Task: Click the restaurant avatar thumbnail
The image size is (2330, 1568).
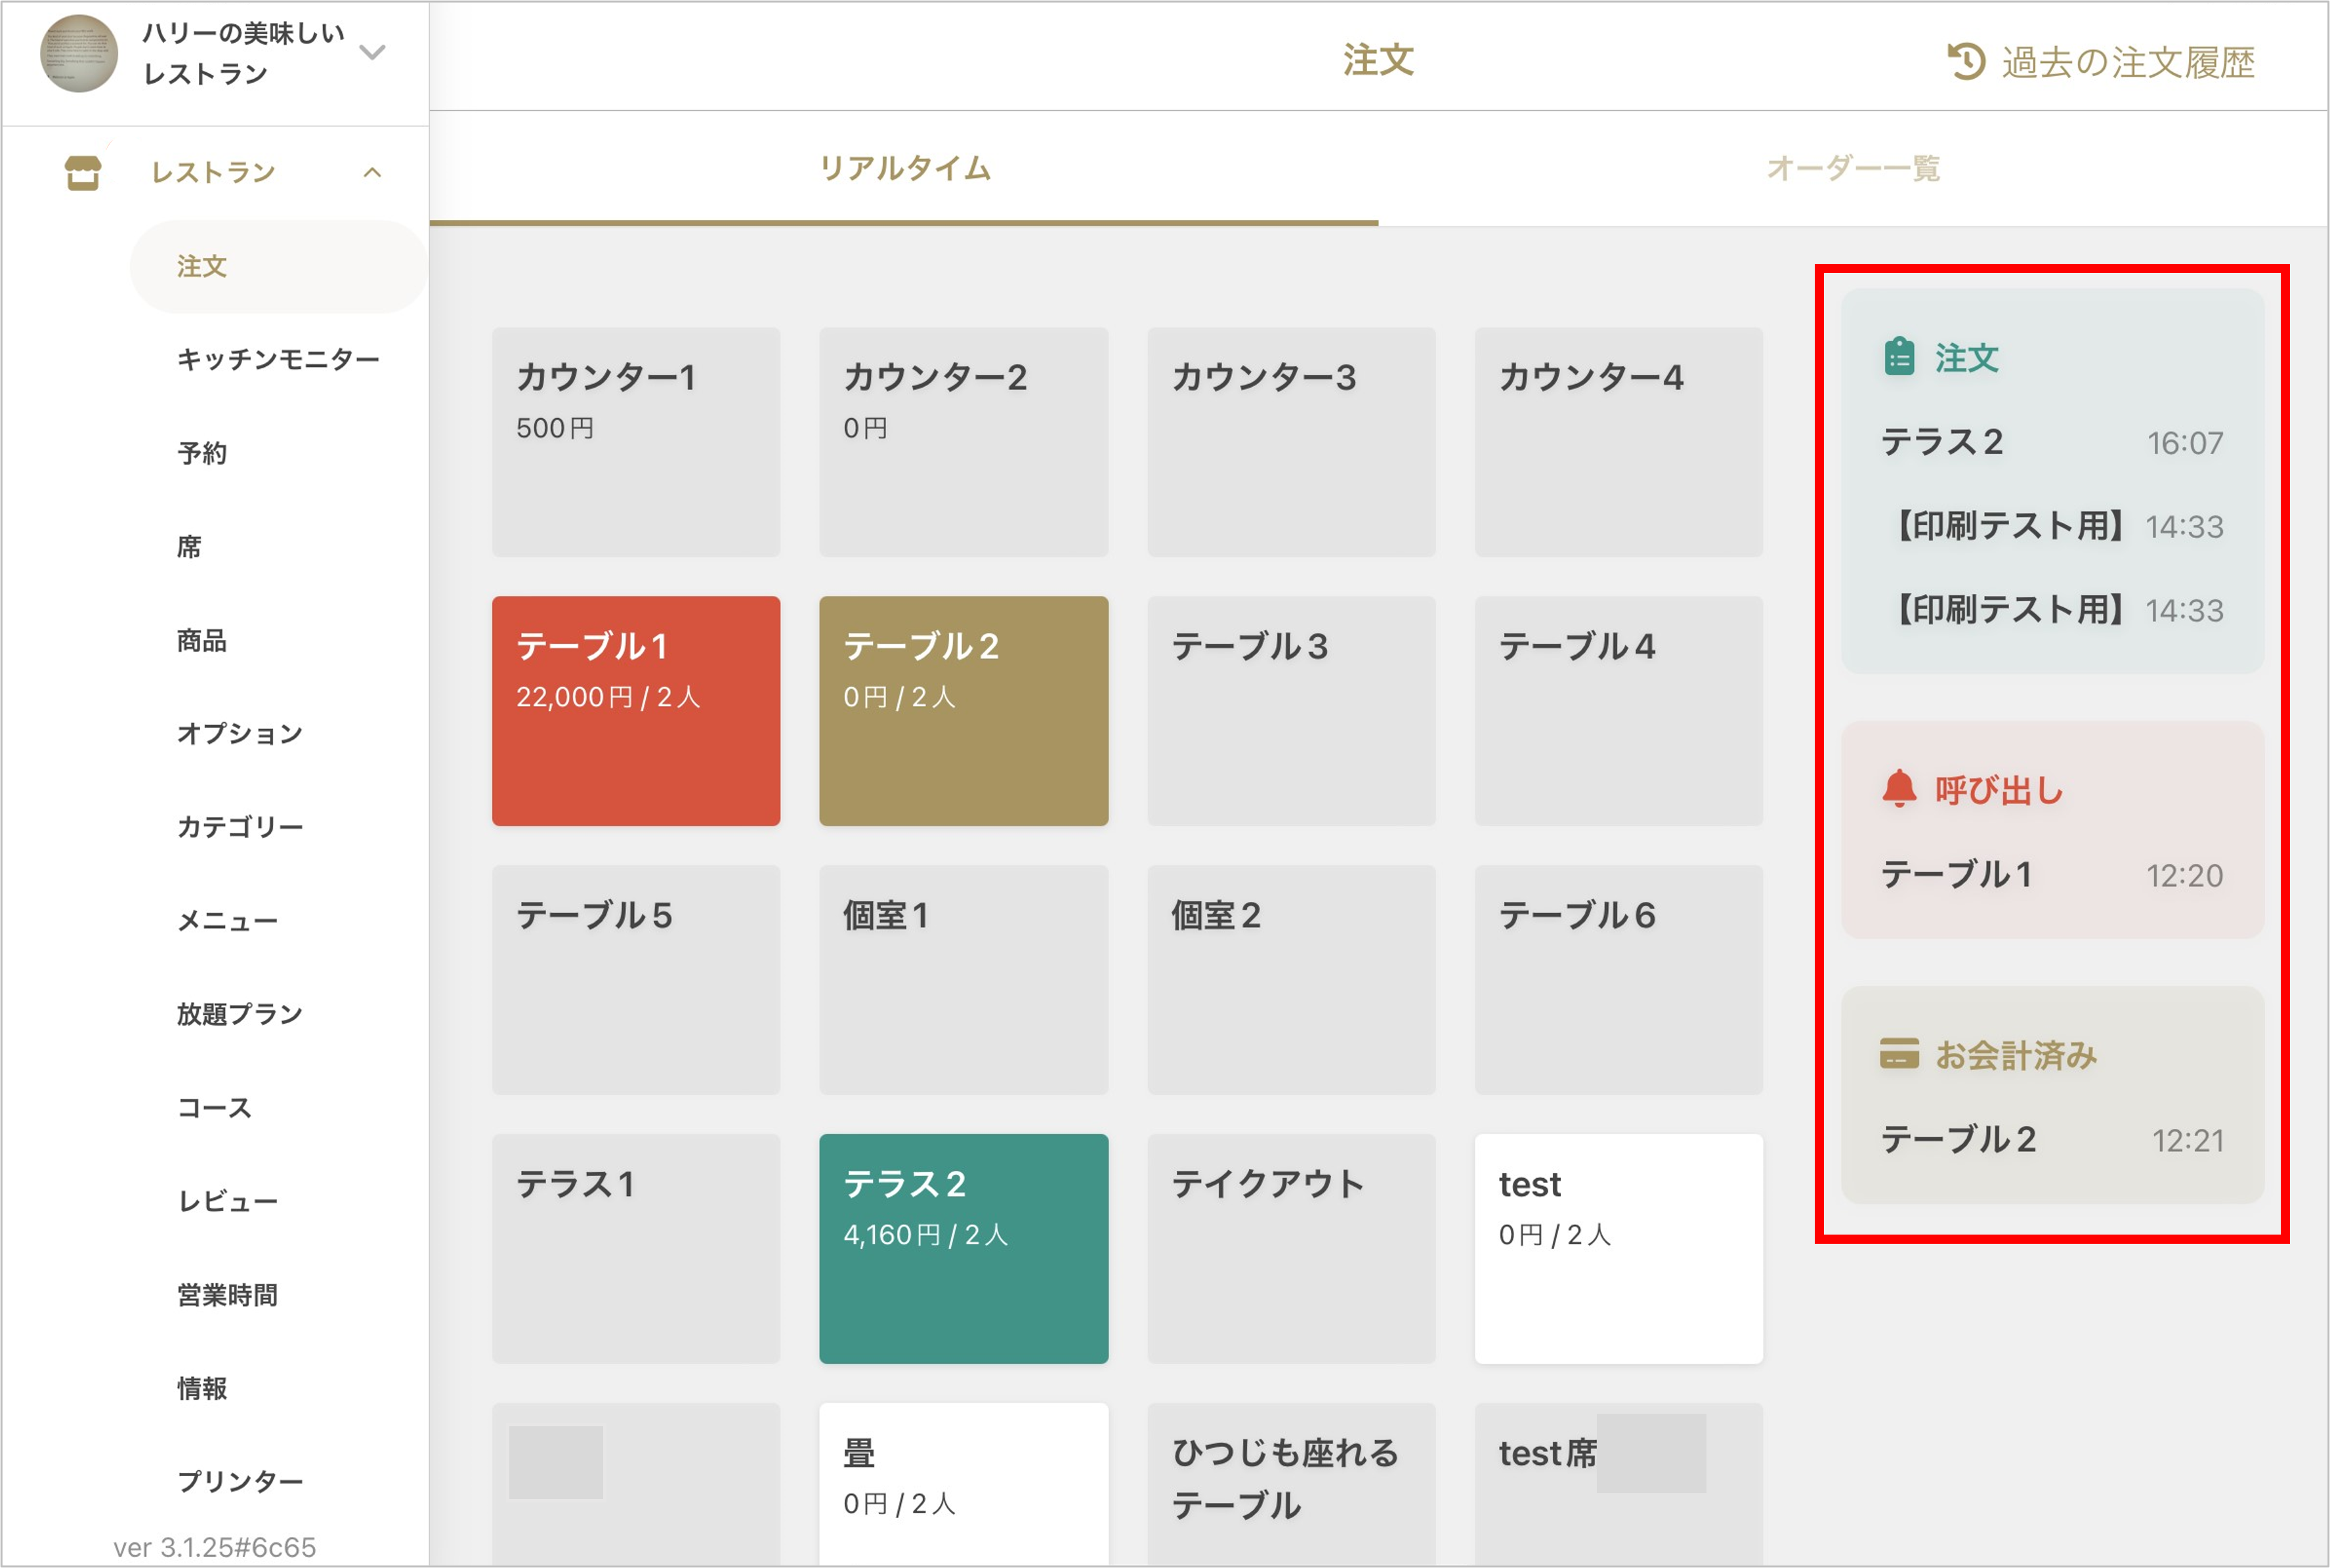Action: tap(79, 54)
